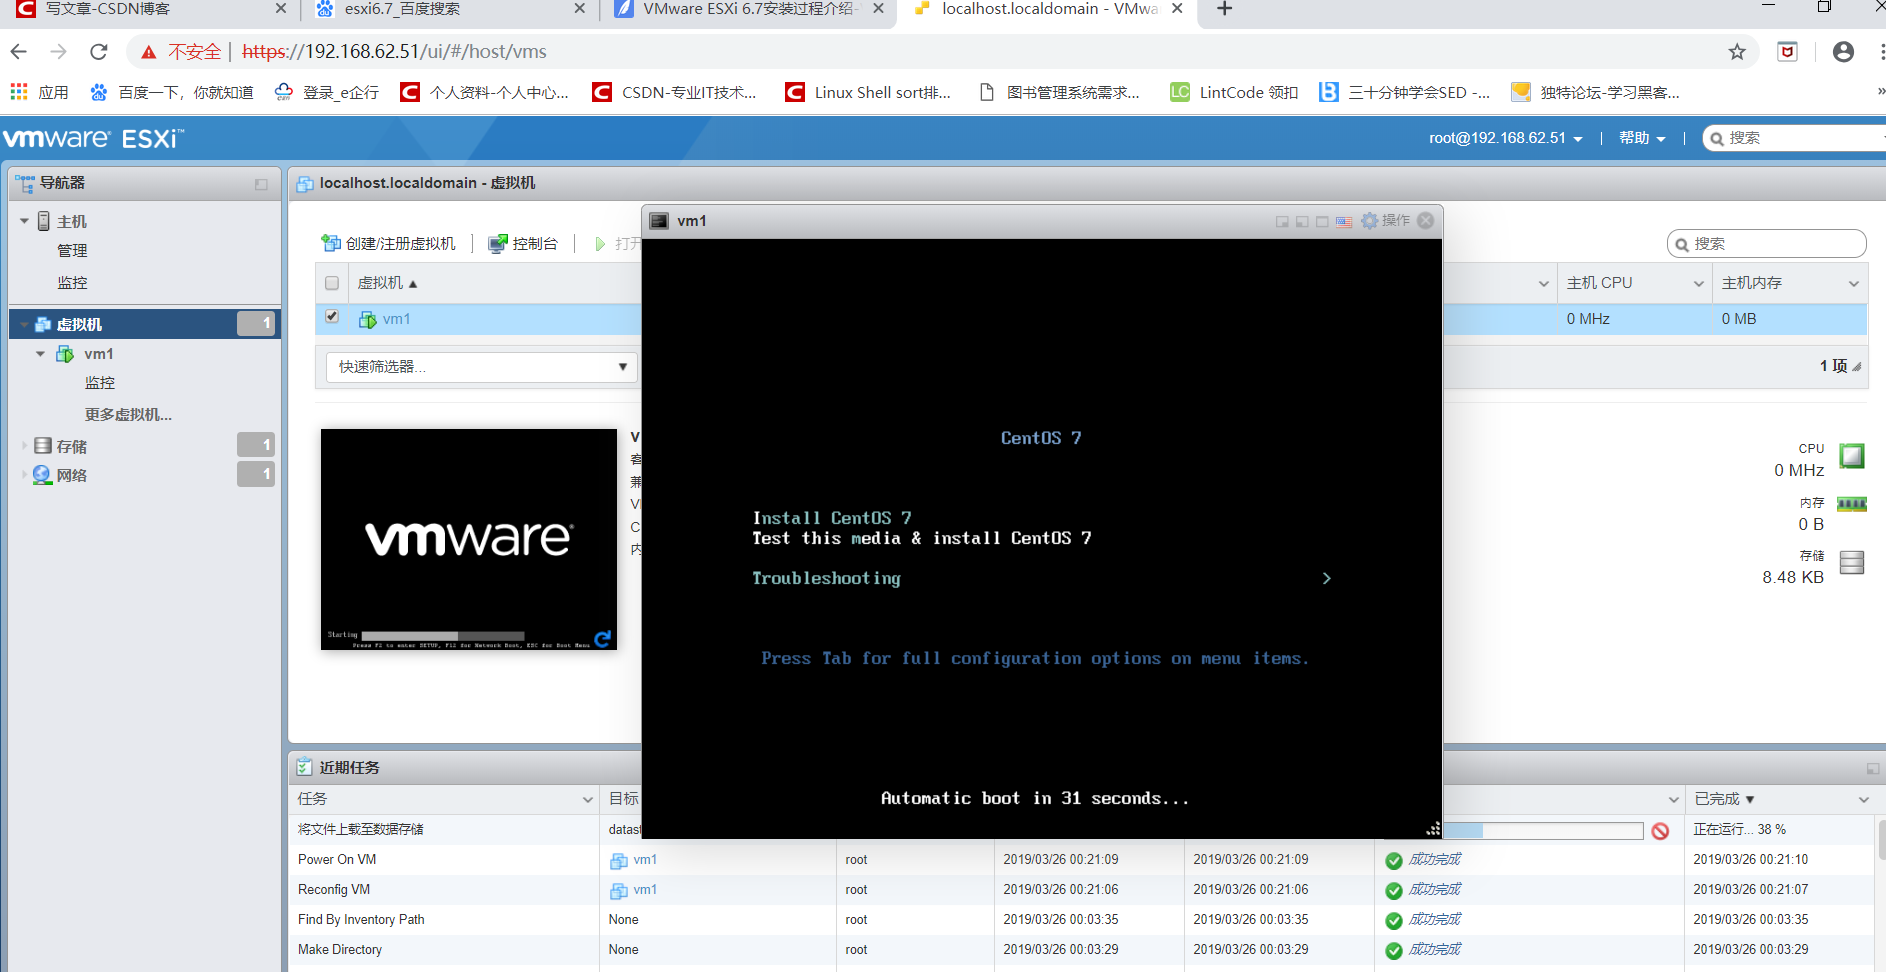Open 更多虚拟机... in navigator
The image size is (1886, 972).
pos(128,415)
